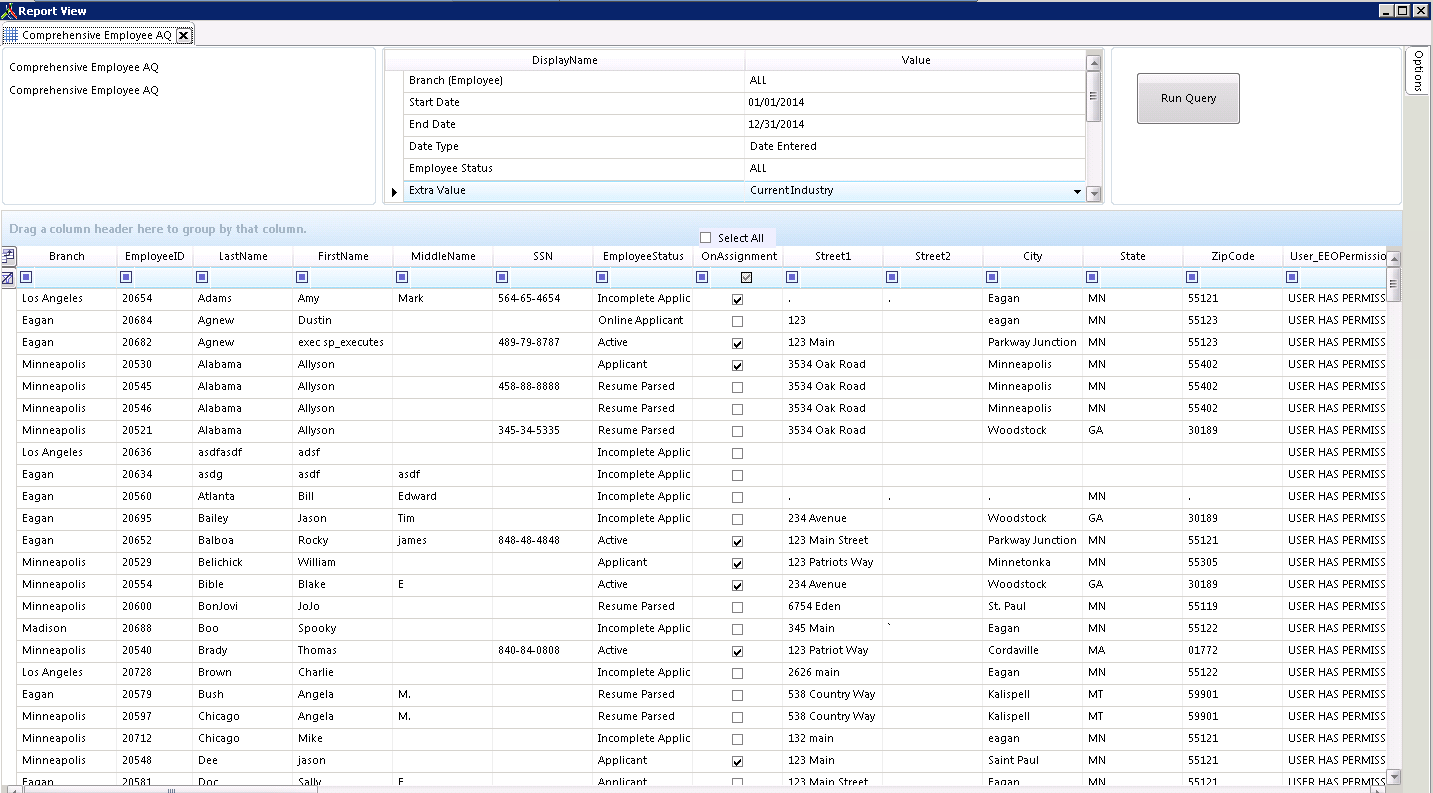The width and height of the screenshot is (1433, 793).
Task: Toggle the OnAssignment filter row checkbox
Action: pyautogui.click(x=746, y=277)
